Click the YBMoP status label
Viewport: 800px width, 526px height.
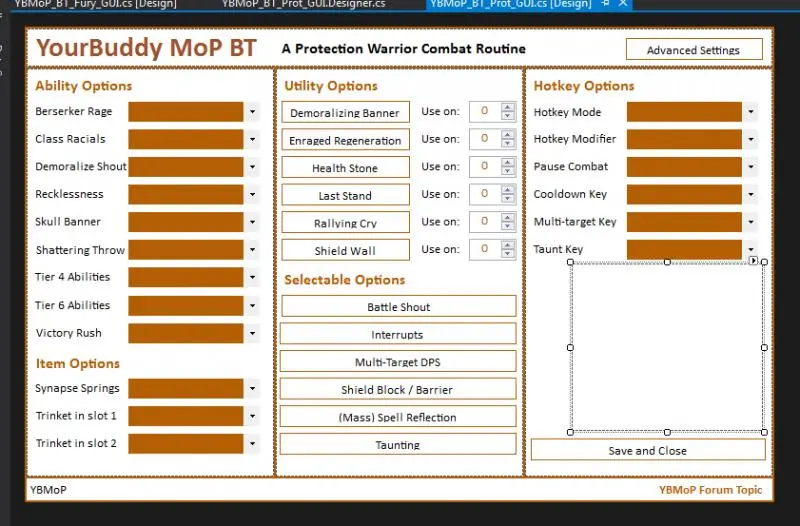pyautogui.click(x=48, y=490)
